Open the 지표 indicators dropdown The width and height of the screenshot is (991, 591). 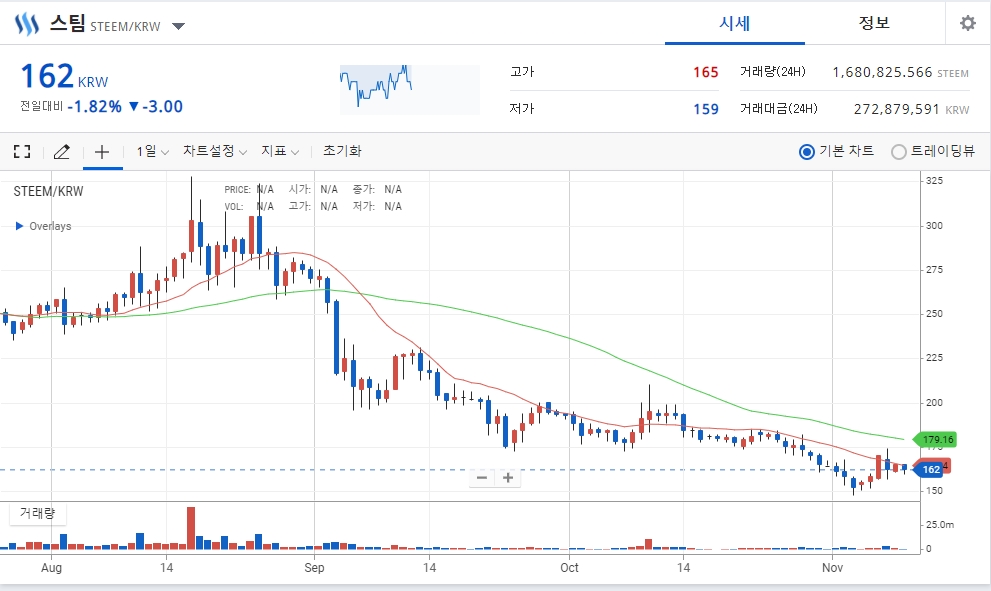point(280,151)
